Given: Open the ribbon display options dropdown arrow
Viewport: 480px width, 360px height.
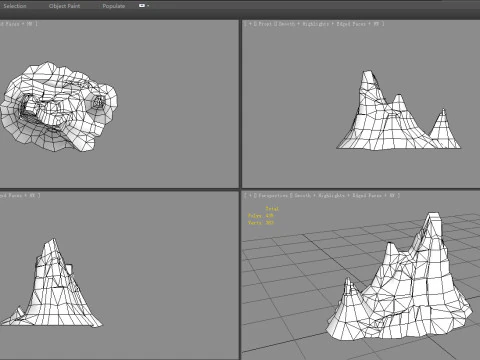Looking at the screenshot, I should pyautogui.click(x=148, y=6).
